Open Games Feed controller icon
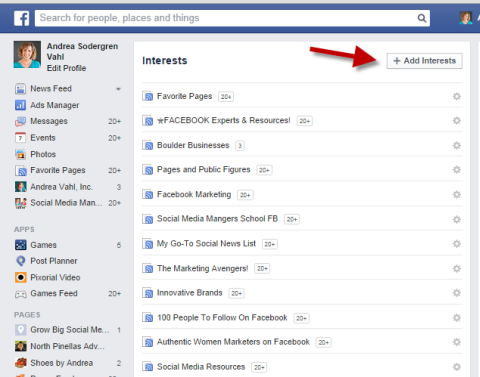 click(20, 294)
